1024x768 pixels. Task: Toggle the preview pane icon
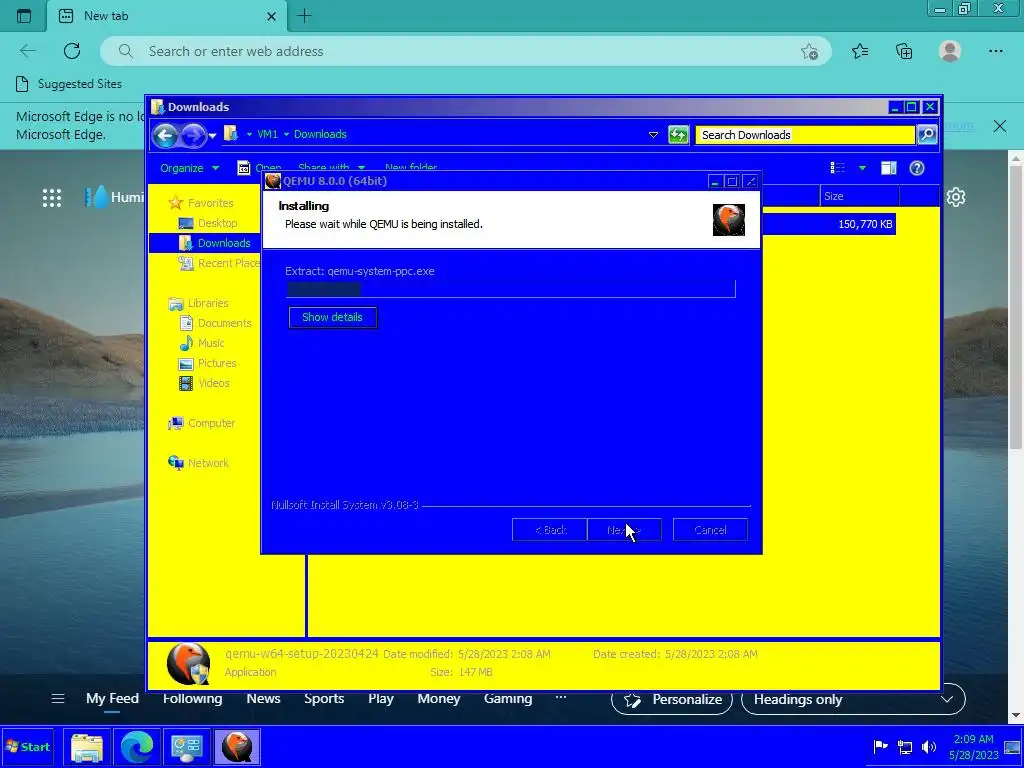(x=889, y=168)
